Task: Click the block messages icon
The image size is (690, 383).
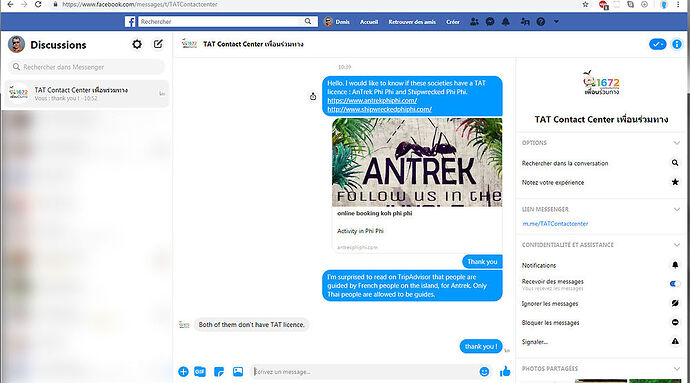Action: 675,322
